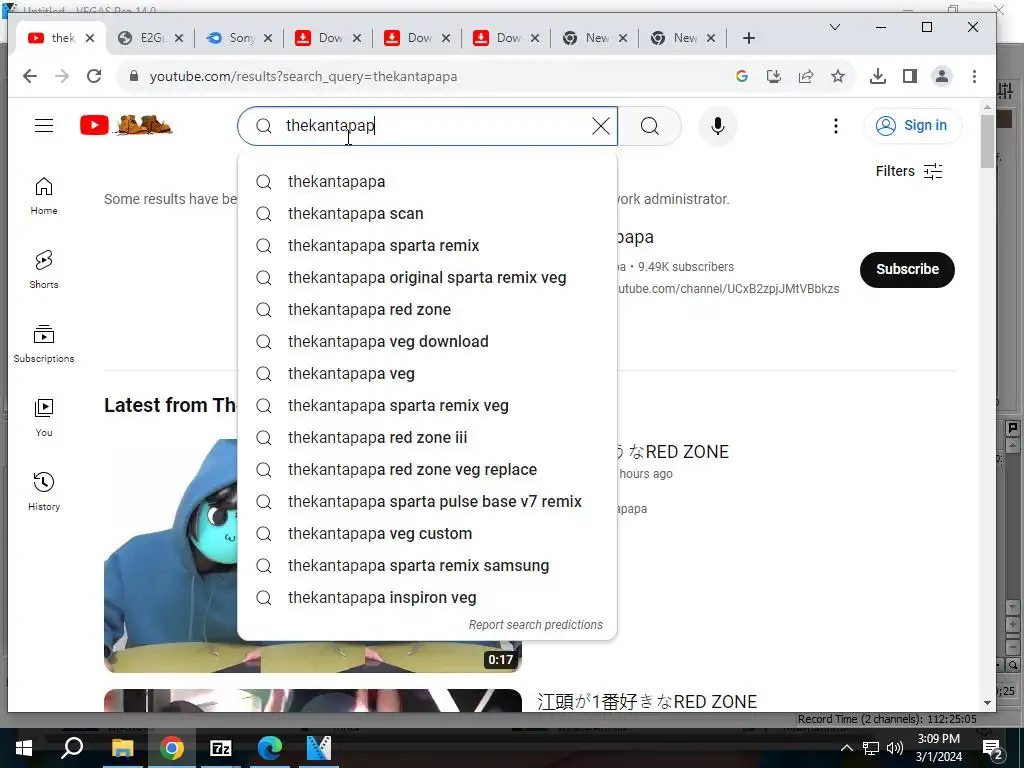The image size is (1024, 768).
Task: Open Filters for search results
Action: [908, 171]
